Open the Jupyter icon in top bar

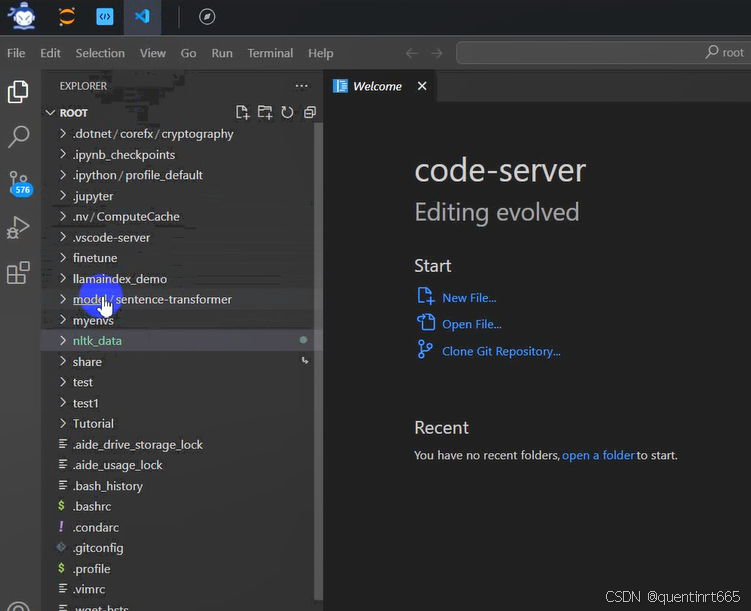67,17
